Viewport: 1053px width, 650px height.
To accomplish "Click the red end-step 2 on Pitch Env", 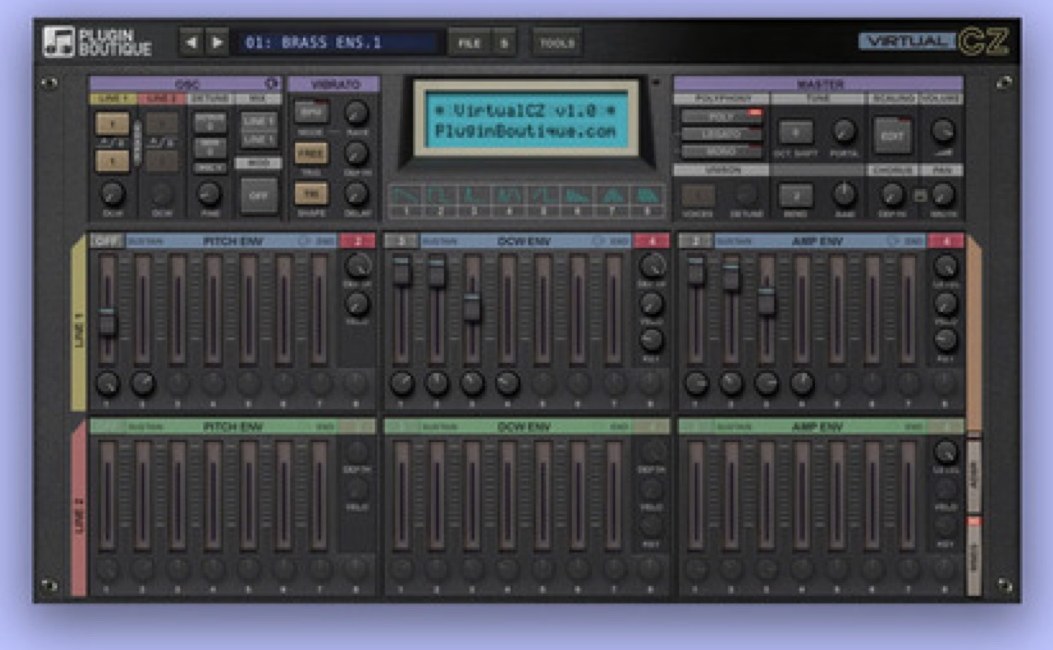I will 358,240.
